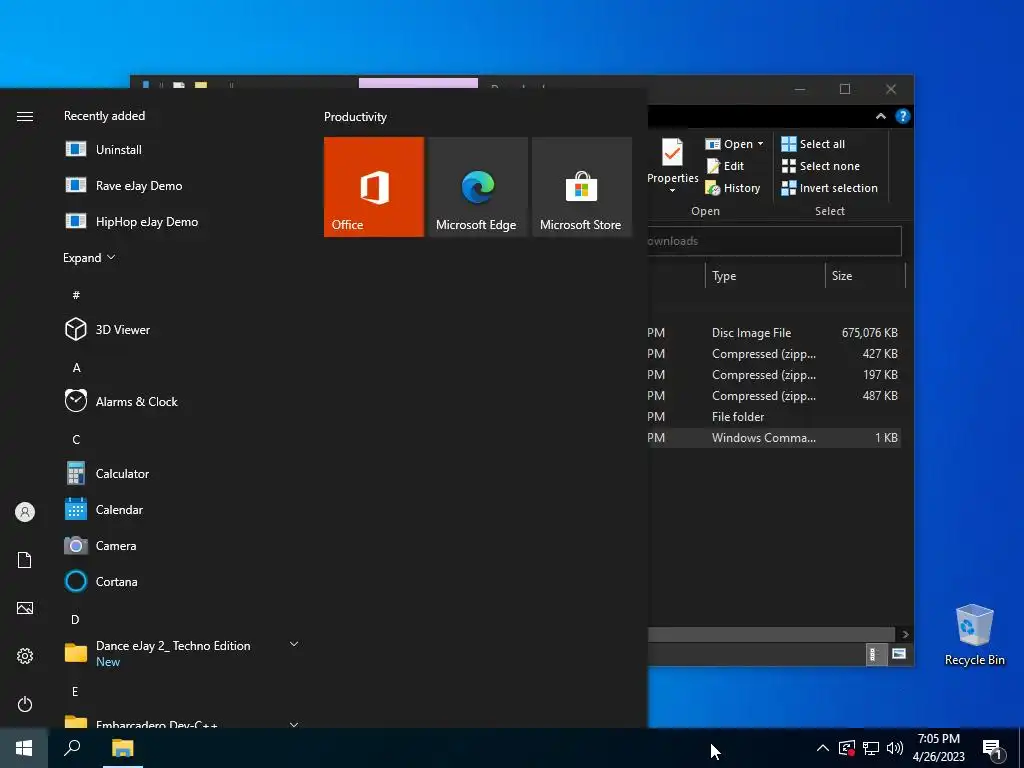Select the Disc Image File row
Screen dimensions: 1024x768
tap(774, 332)
